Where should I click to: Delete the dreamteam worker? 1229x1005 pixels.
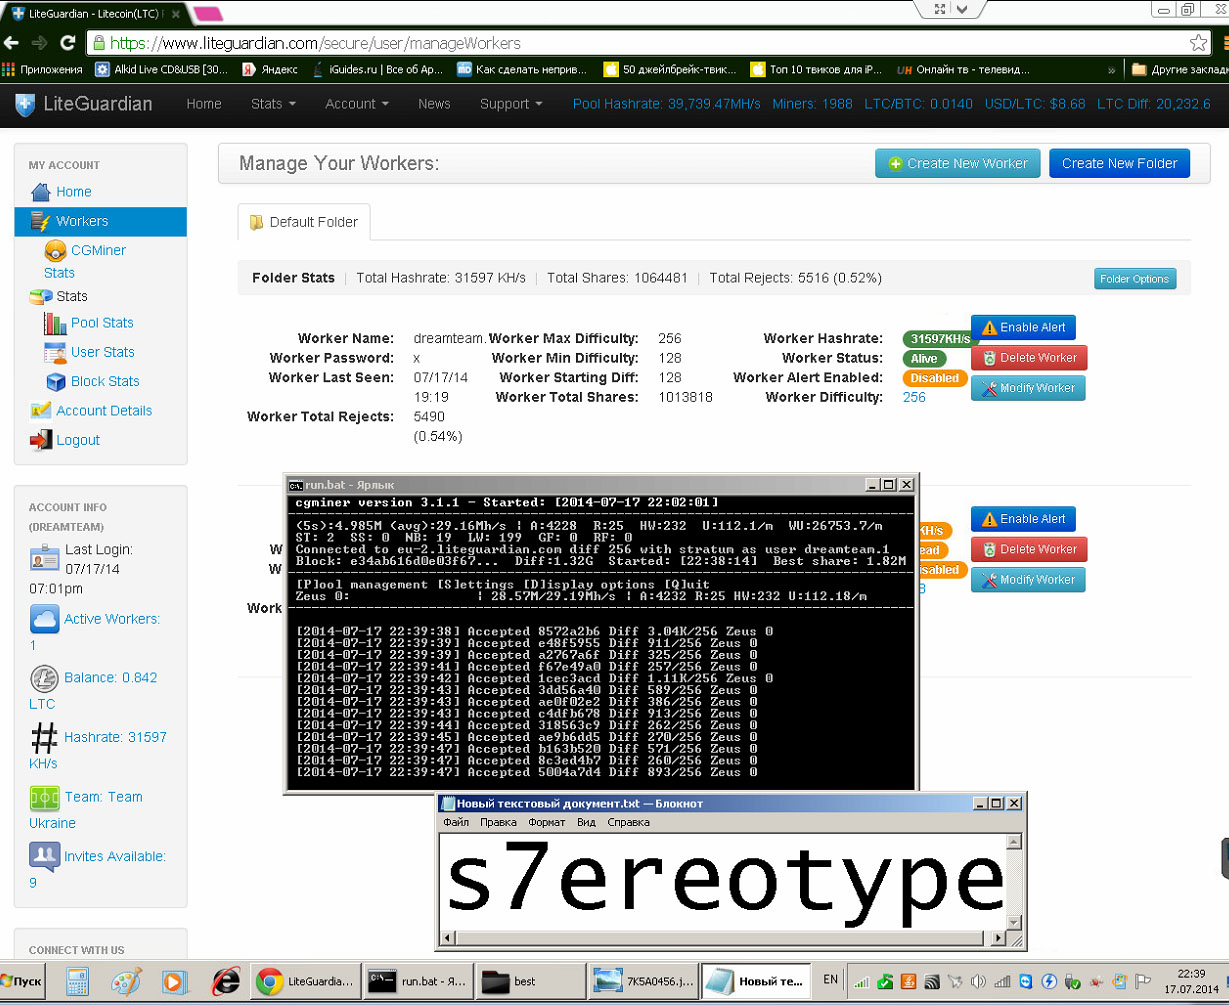coord(1029,357)
